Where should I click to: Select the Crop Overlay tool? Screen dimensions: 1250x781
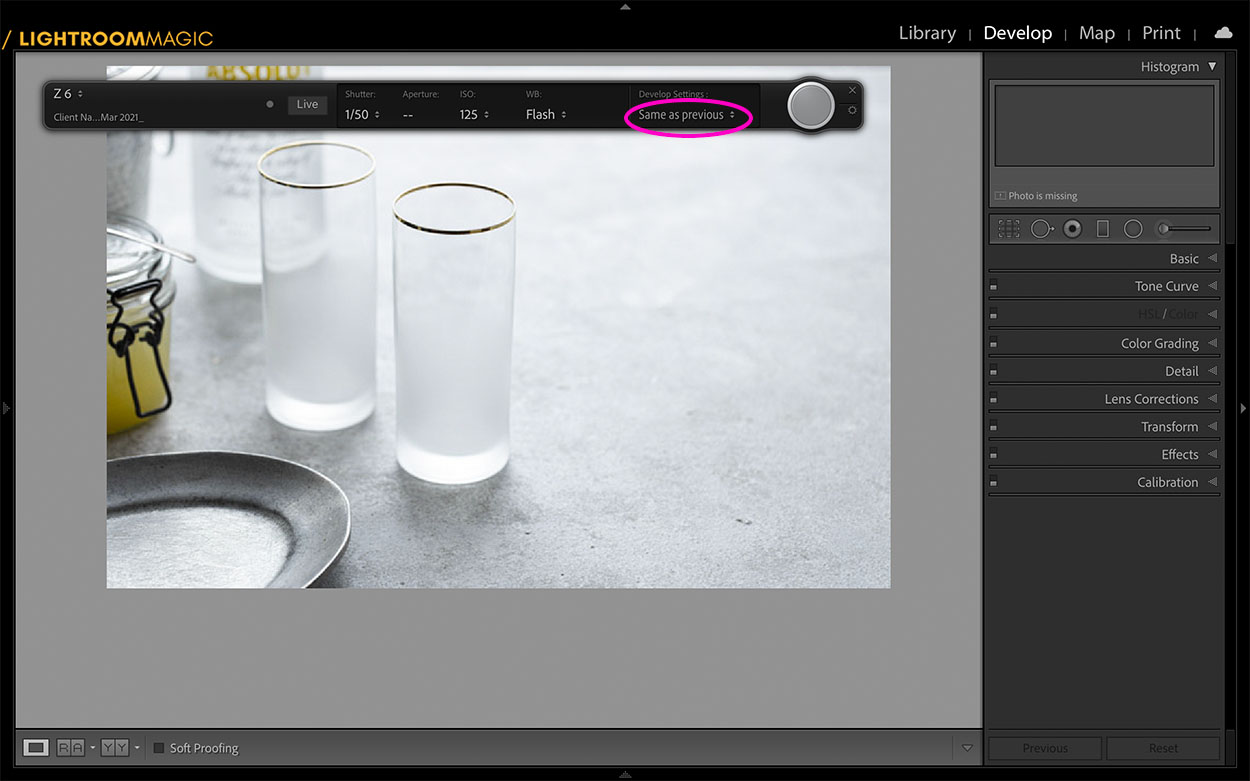[1009, 229]
